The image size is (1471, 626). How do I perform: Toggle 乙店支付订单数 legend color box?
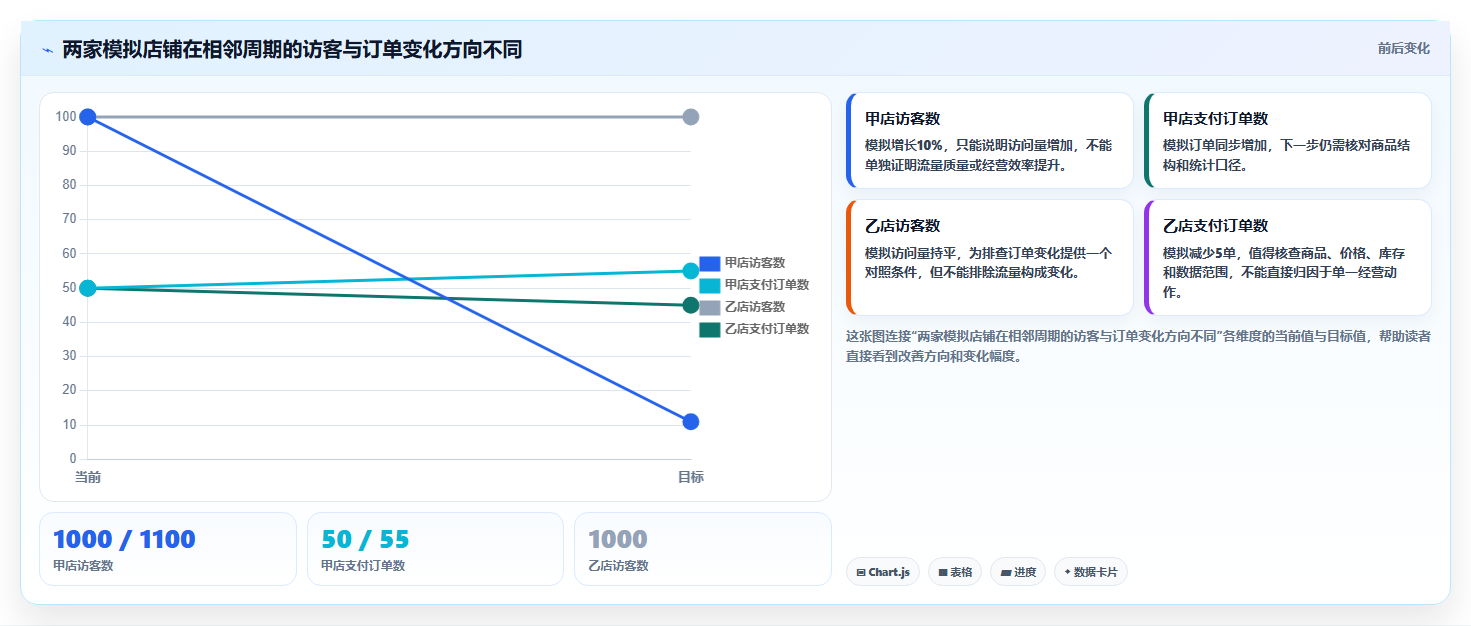coord(709,329)
